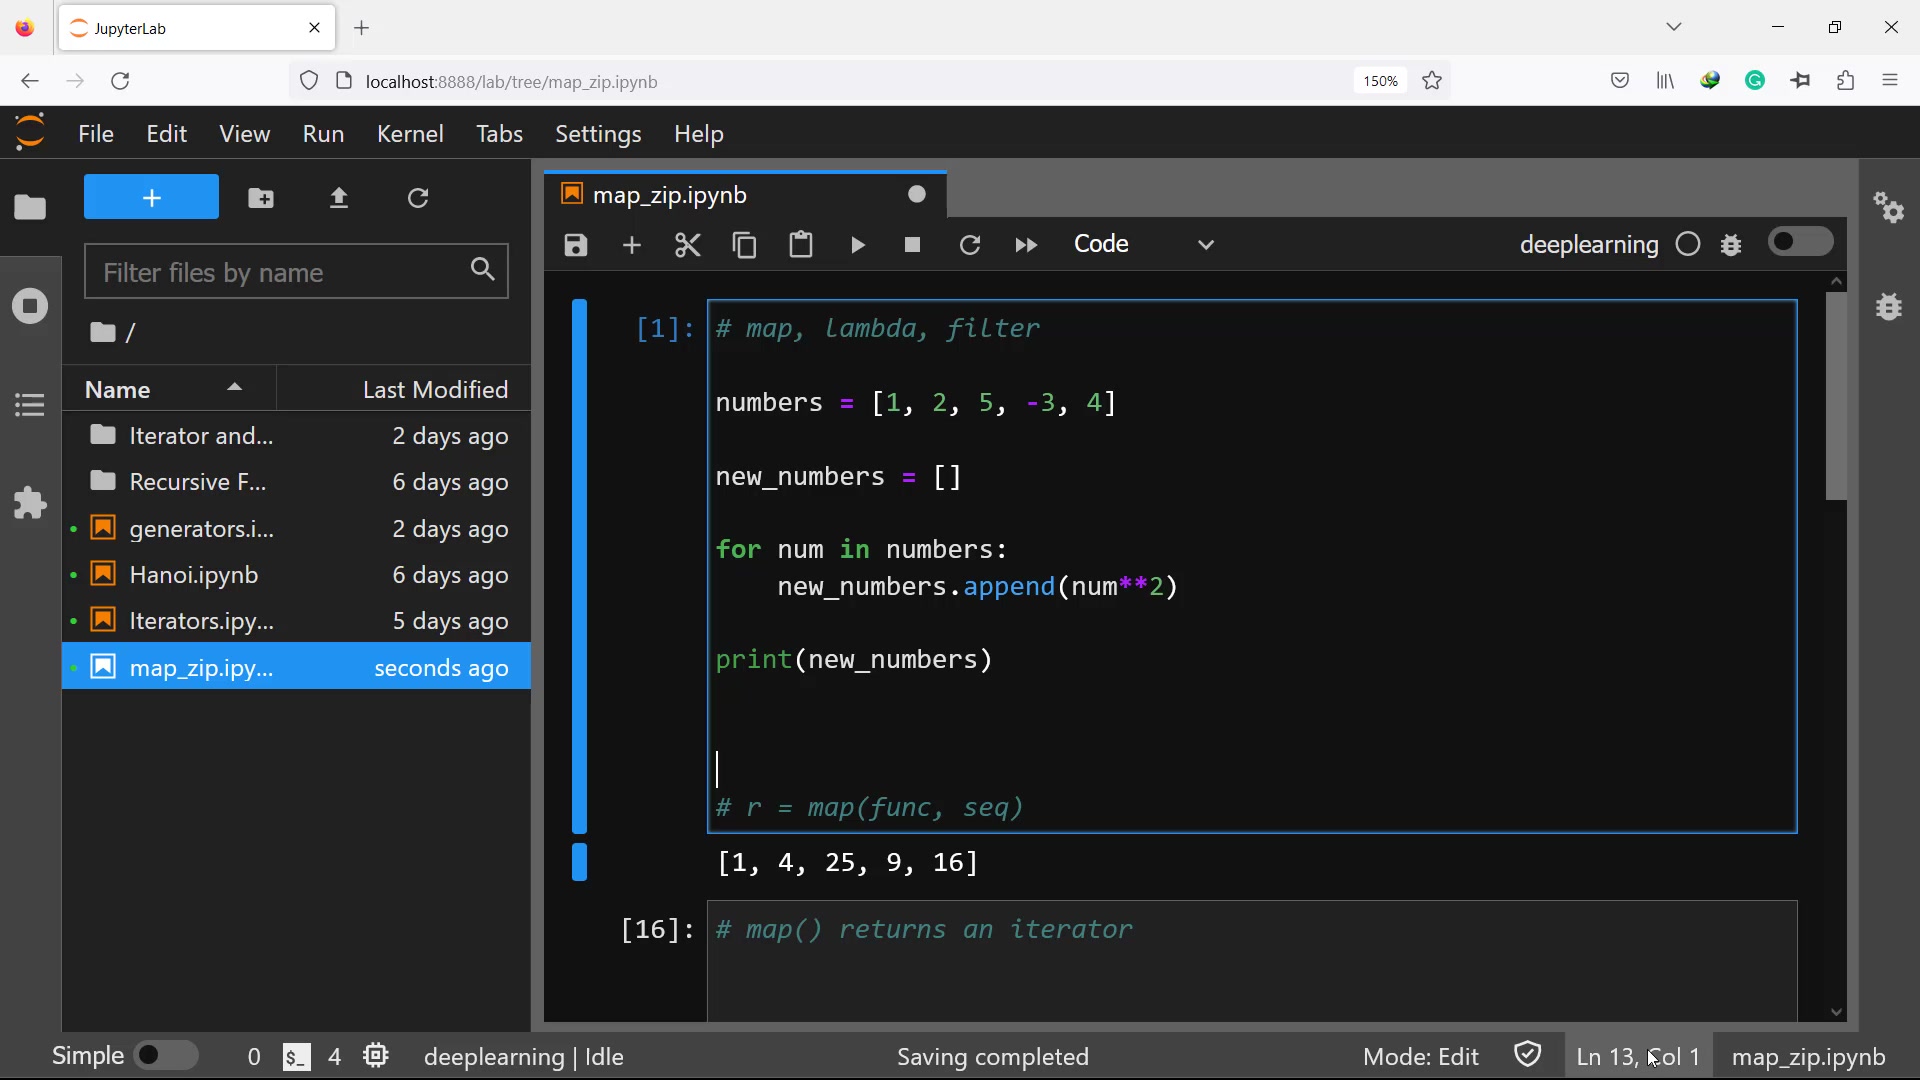This screenshot has height=1080, width=1920.
Task: Click the cell collapser bar for cell 1
Action: coord(579,566)
